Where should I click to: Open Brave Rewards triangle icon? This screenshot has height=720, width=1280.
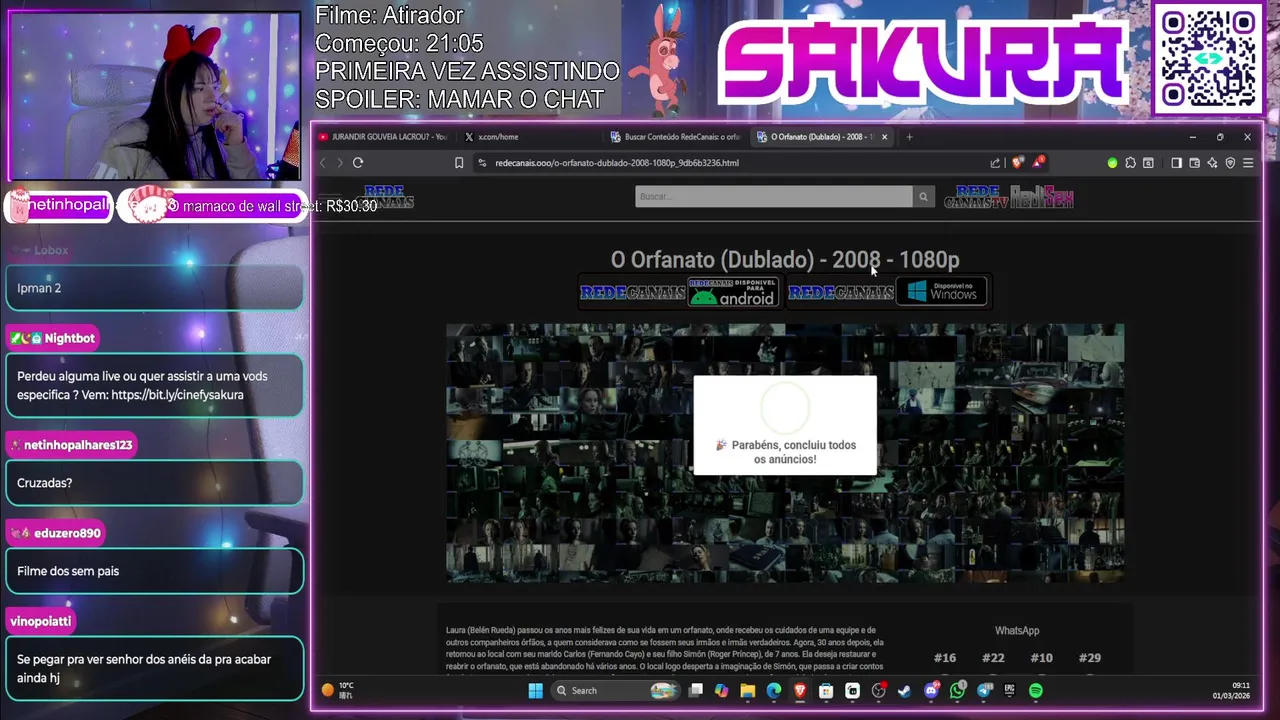coord(1038,162)
